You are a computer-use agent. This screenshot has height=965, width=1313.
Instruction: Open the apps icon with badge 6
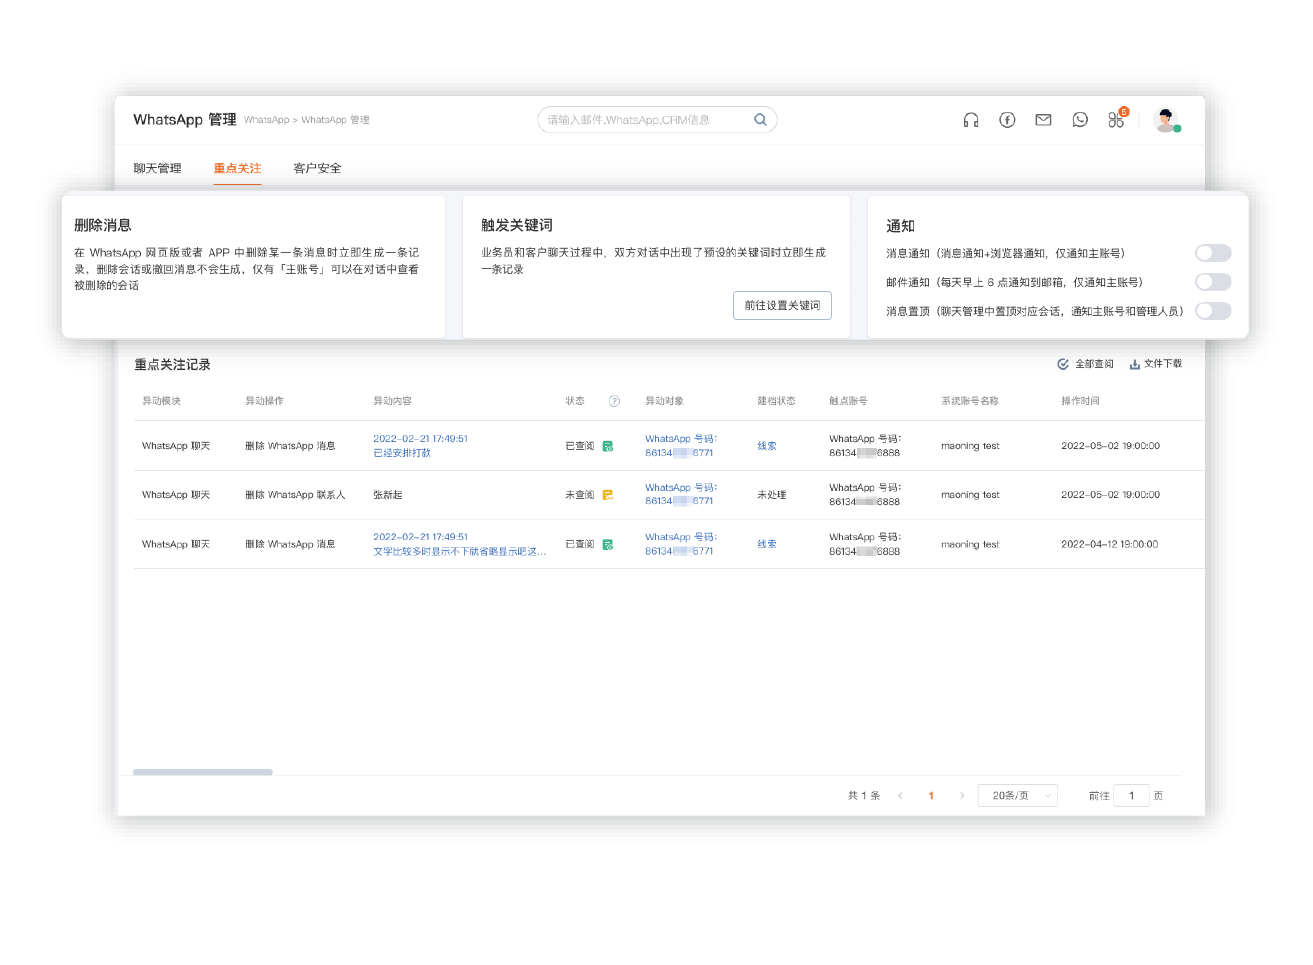pos(1117,120)
